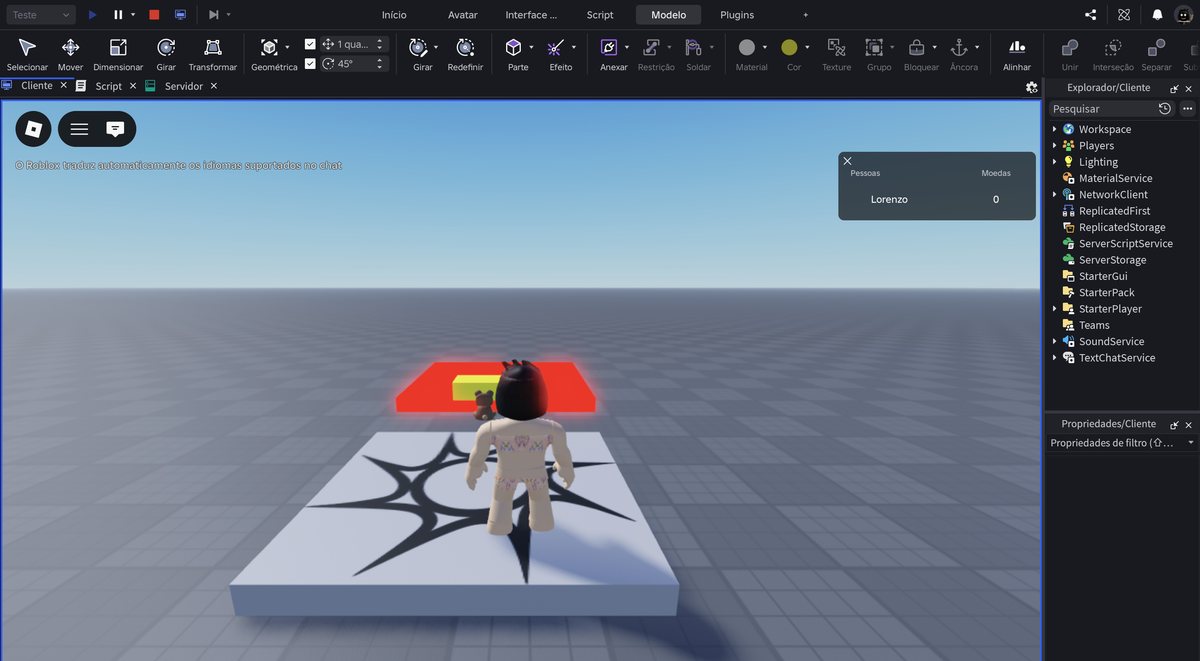This screenshot has height=661, width=1200.
Task: Click the Efeito sparkle icon
Action: click(556, 48)
